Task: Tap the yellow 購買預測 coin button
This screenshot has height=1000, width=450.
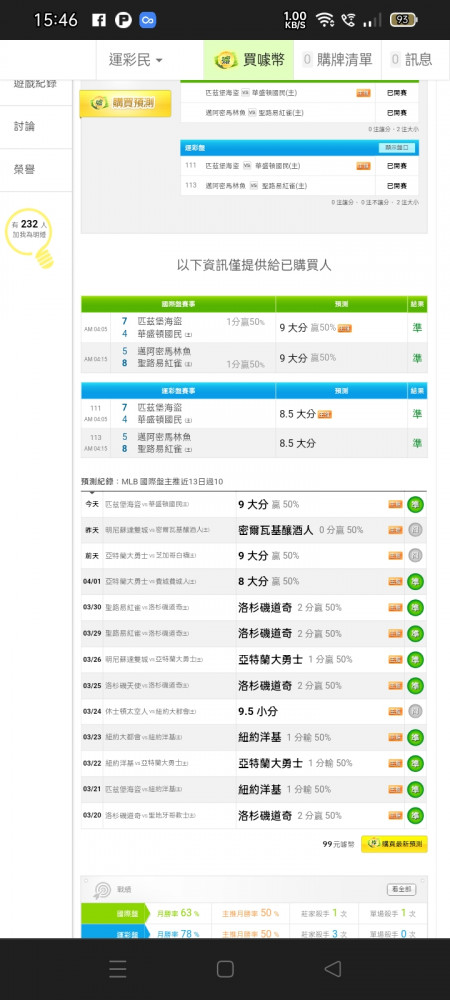Action: click(125, 103)
